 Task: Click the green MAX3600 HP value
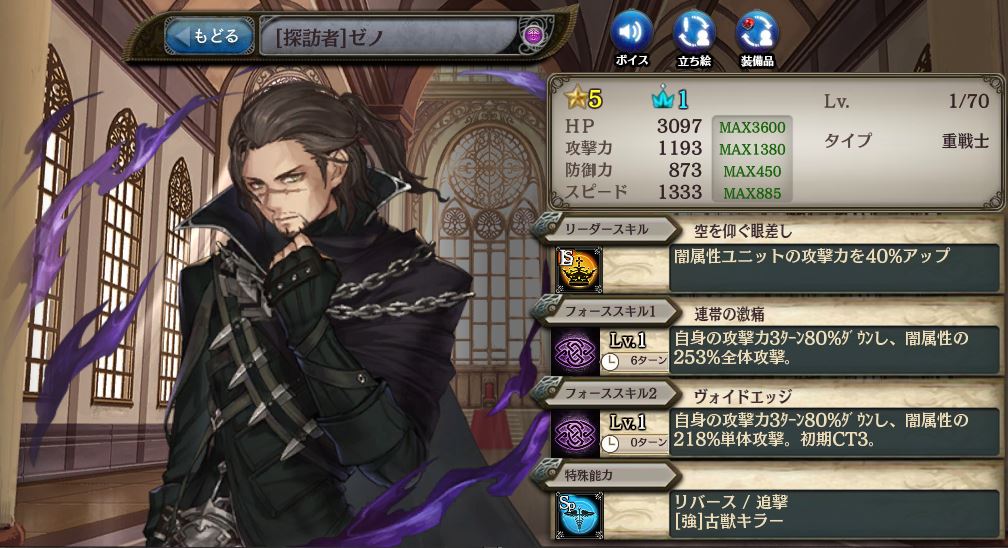pyautogui.click(x=752, y=127)
